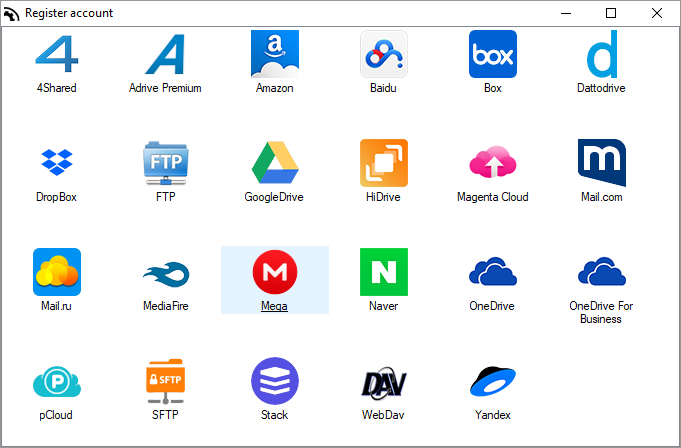The width and height of the screenshot is (681, 448).
Task: Select the orange SFTP icon
Action: (165, 381)
